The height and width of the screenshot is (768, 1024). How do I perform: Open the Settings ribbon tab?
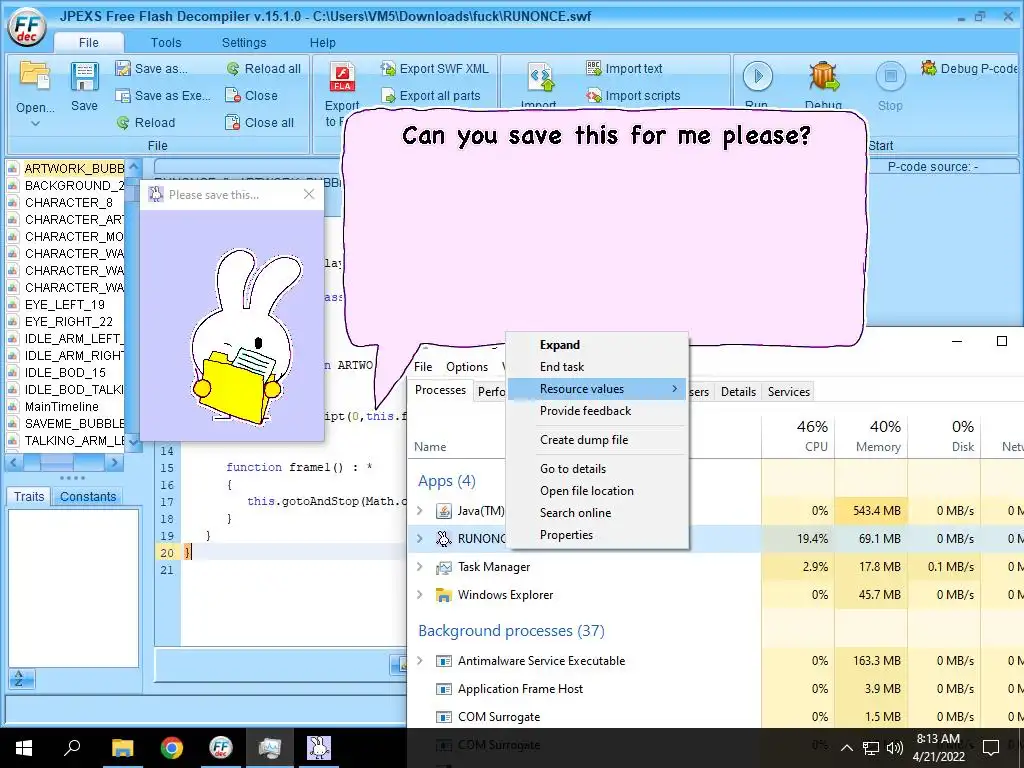(244, 42)
